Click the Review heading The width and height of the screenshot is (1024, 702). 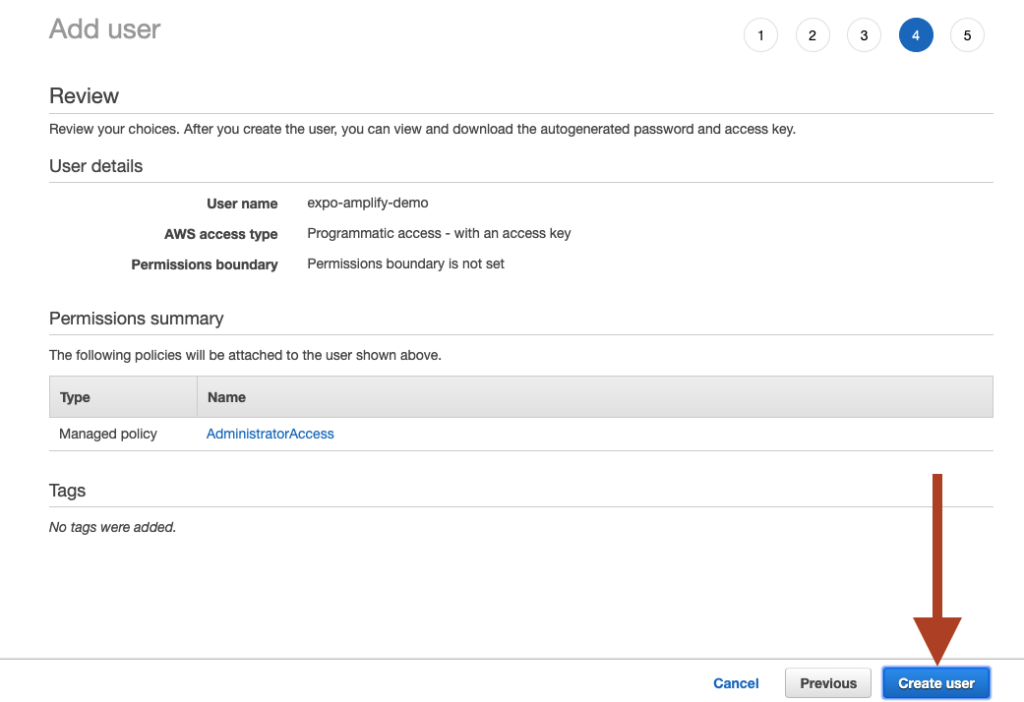[84, 96]
